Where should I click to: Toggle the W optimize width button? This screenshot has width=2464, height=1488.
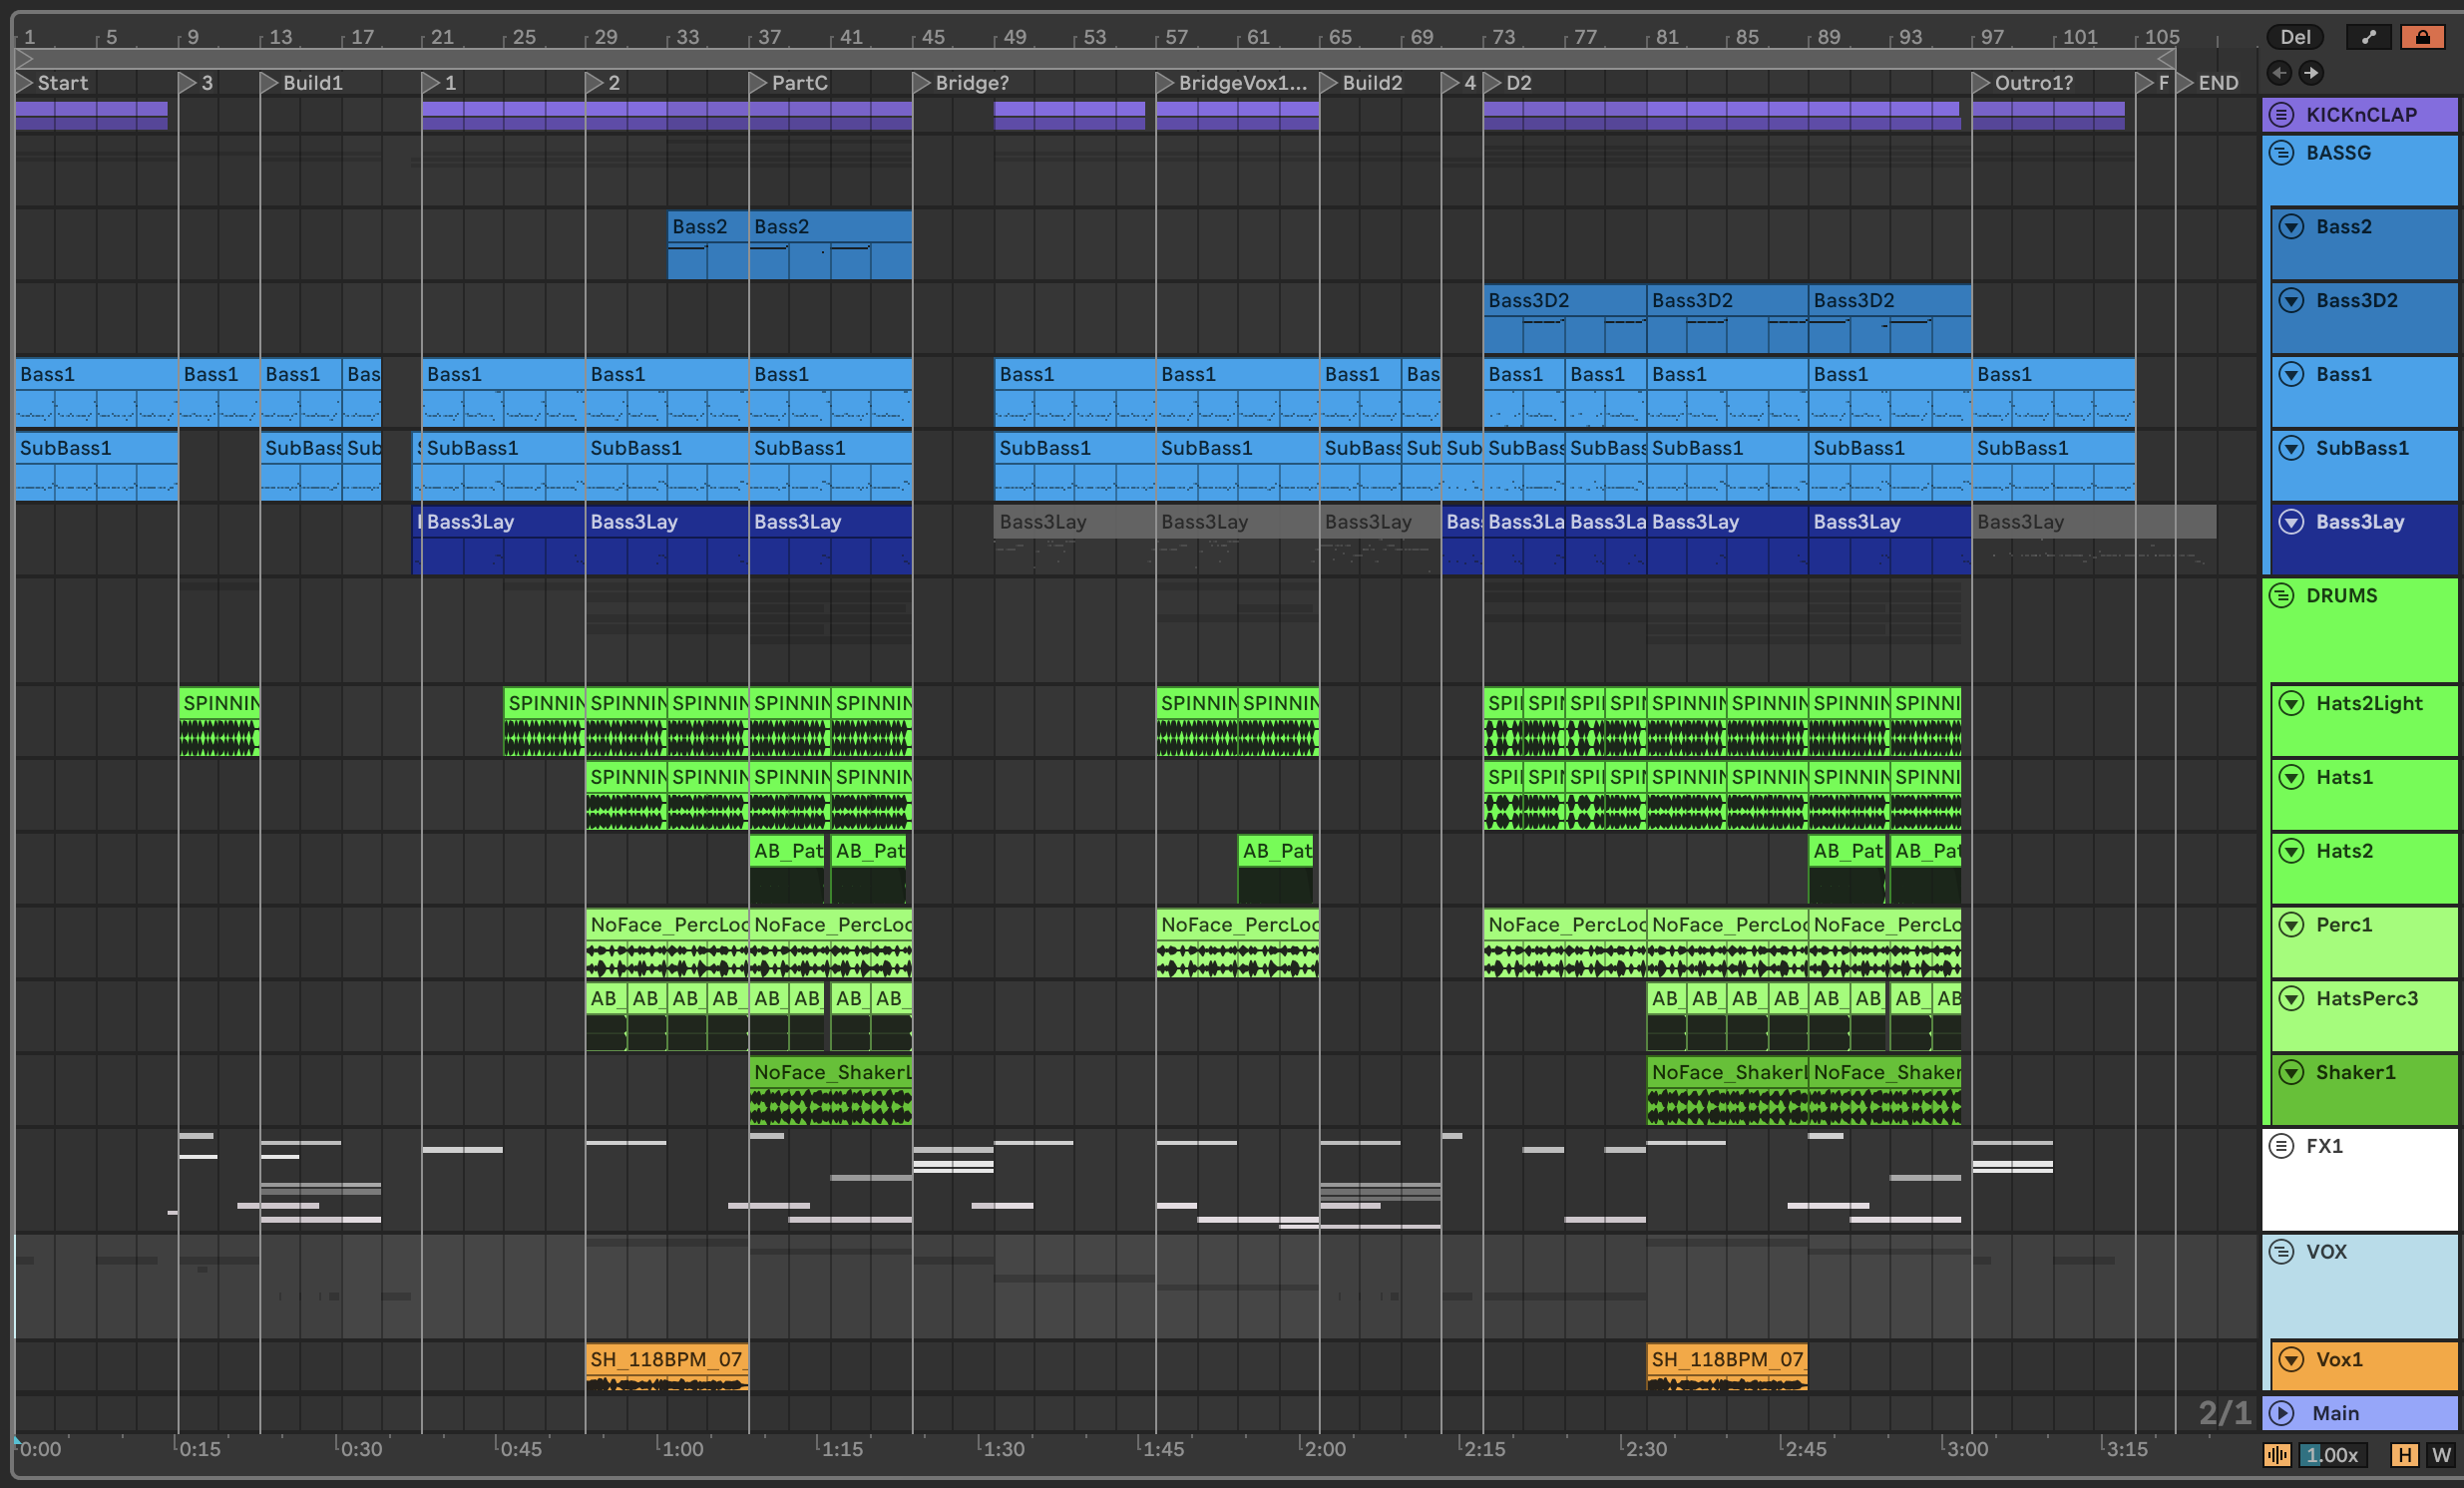click(2441, 1455)
